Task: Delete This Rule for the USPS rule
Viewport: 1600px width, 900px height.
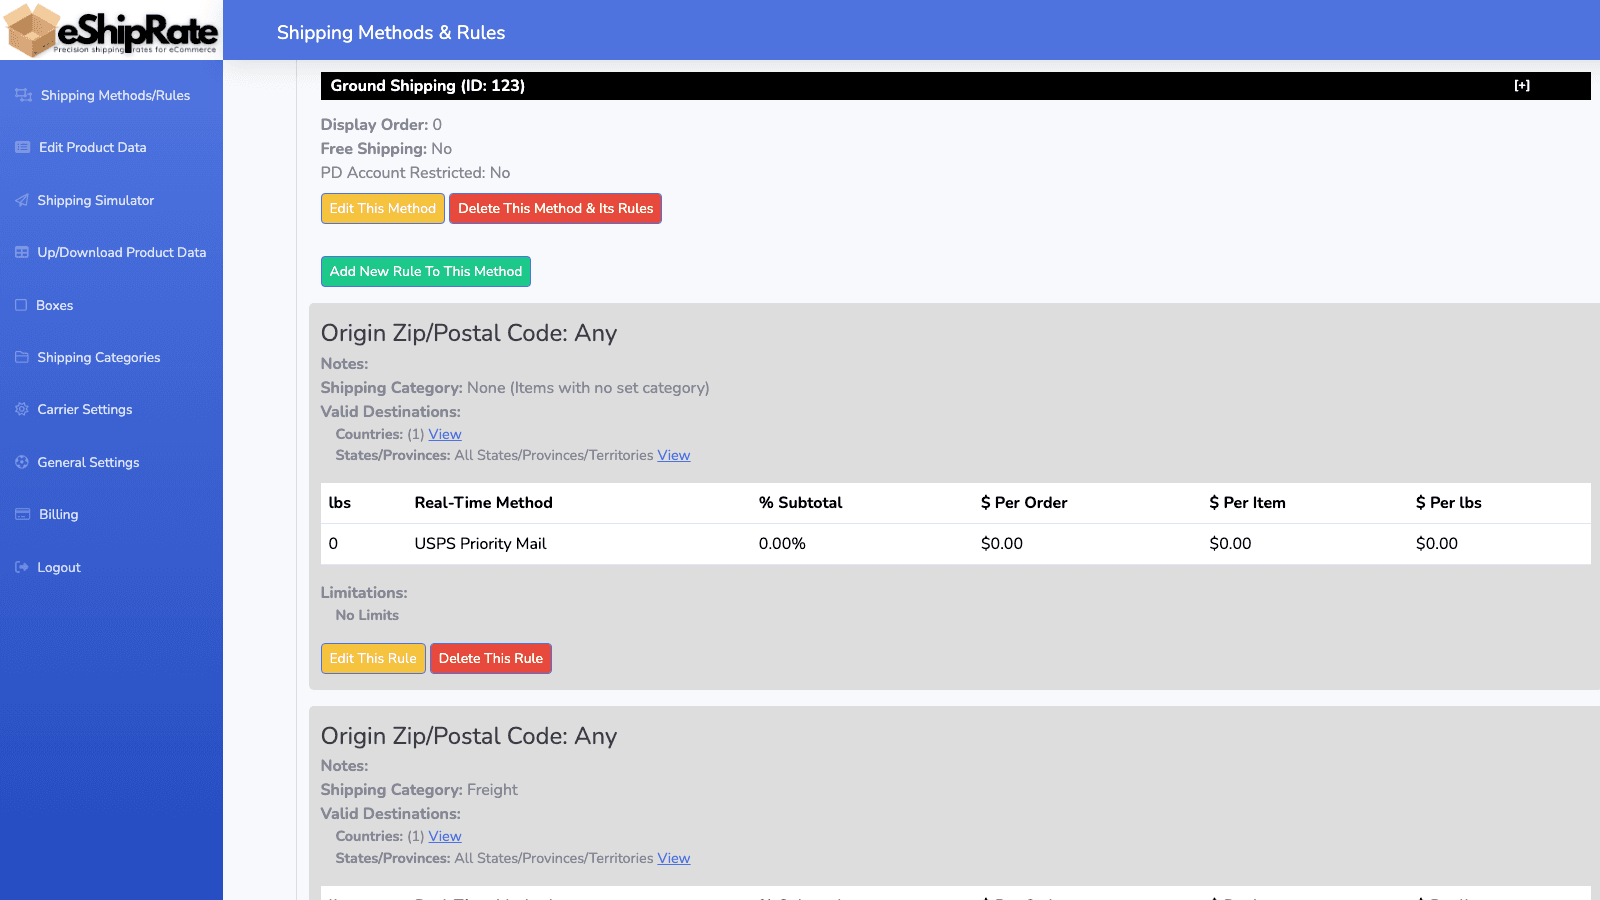Action: coord(491,658)
